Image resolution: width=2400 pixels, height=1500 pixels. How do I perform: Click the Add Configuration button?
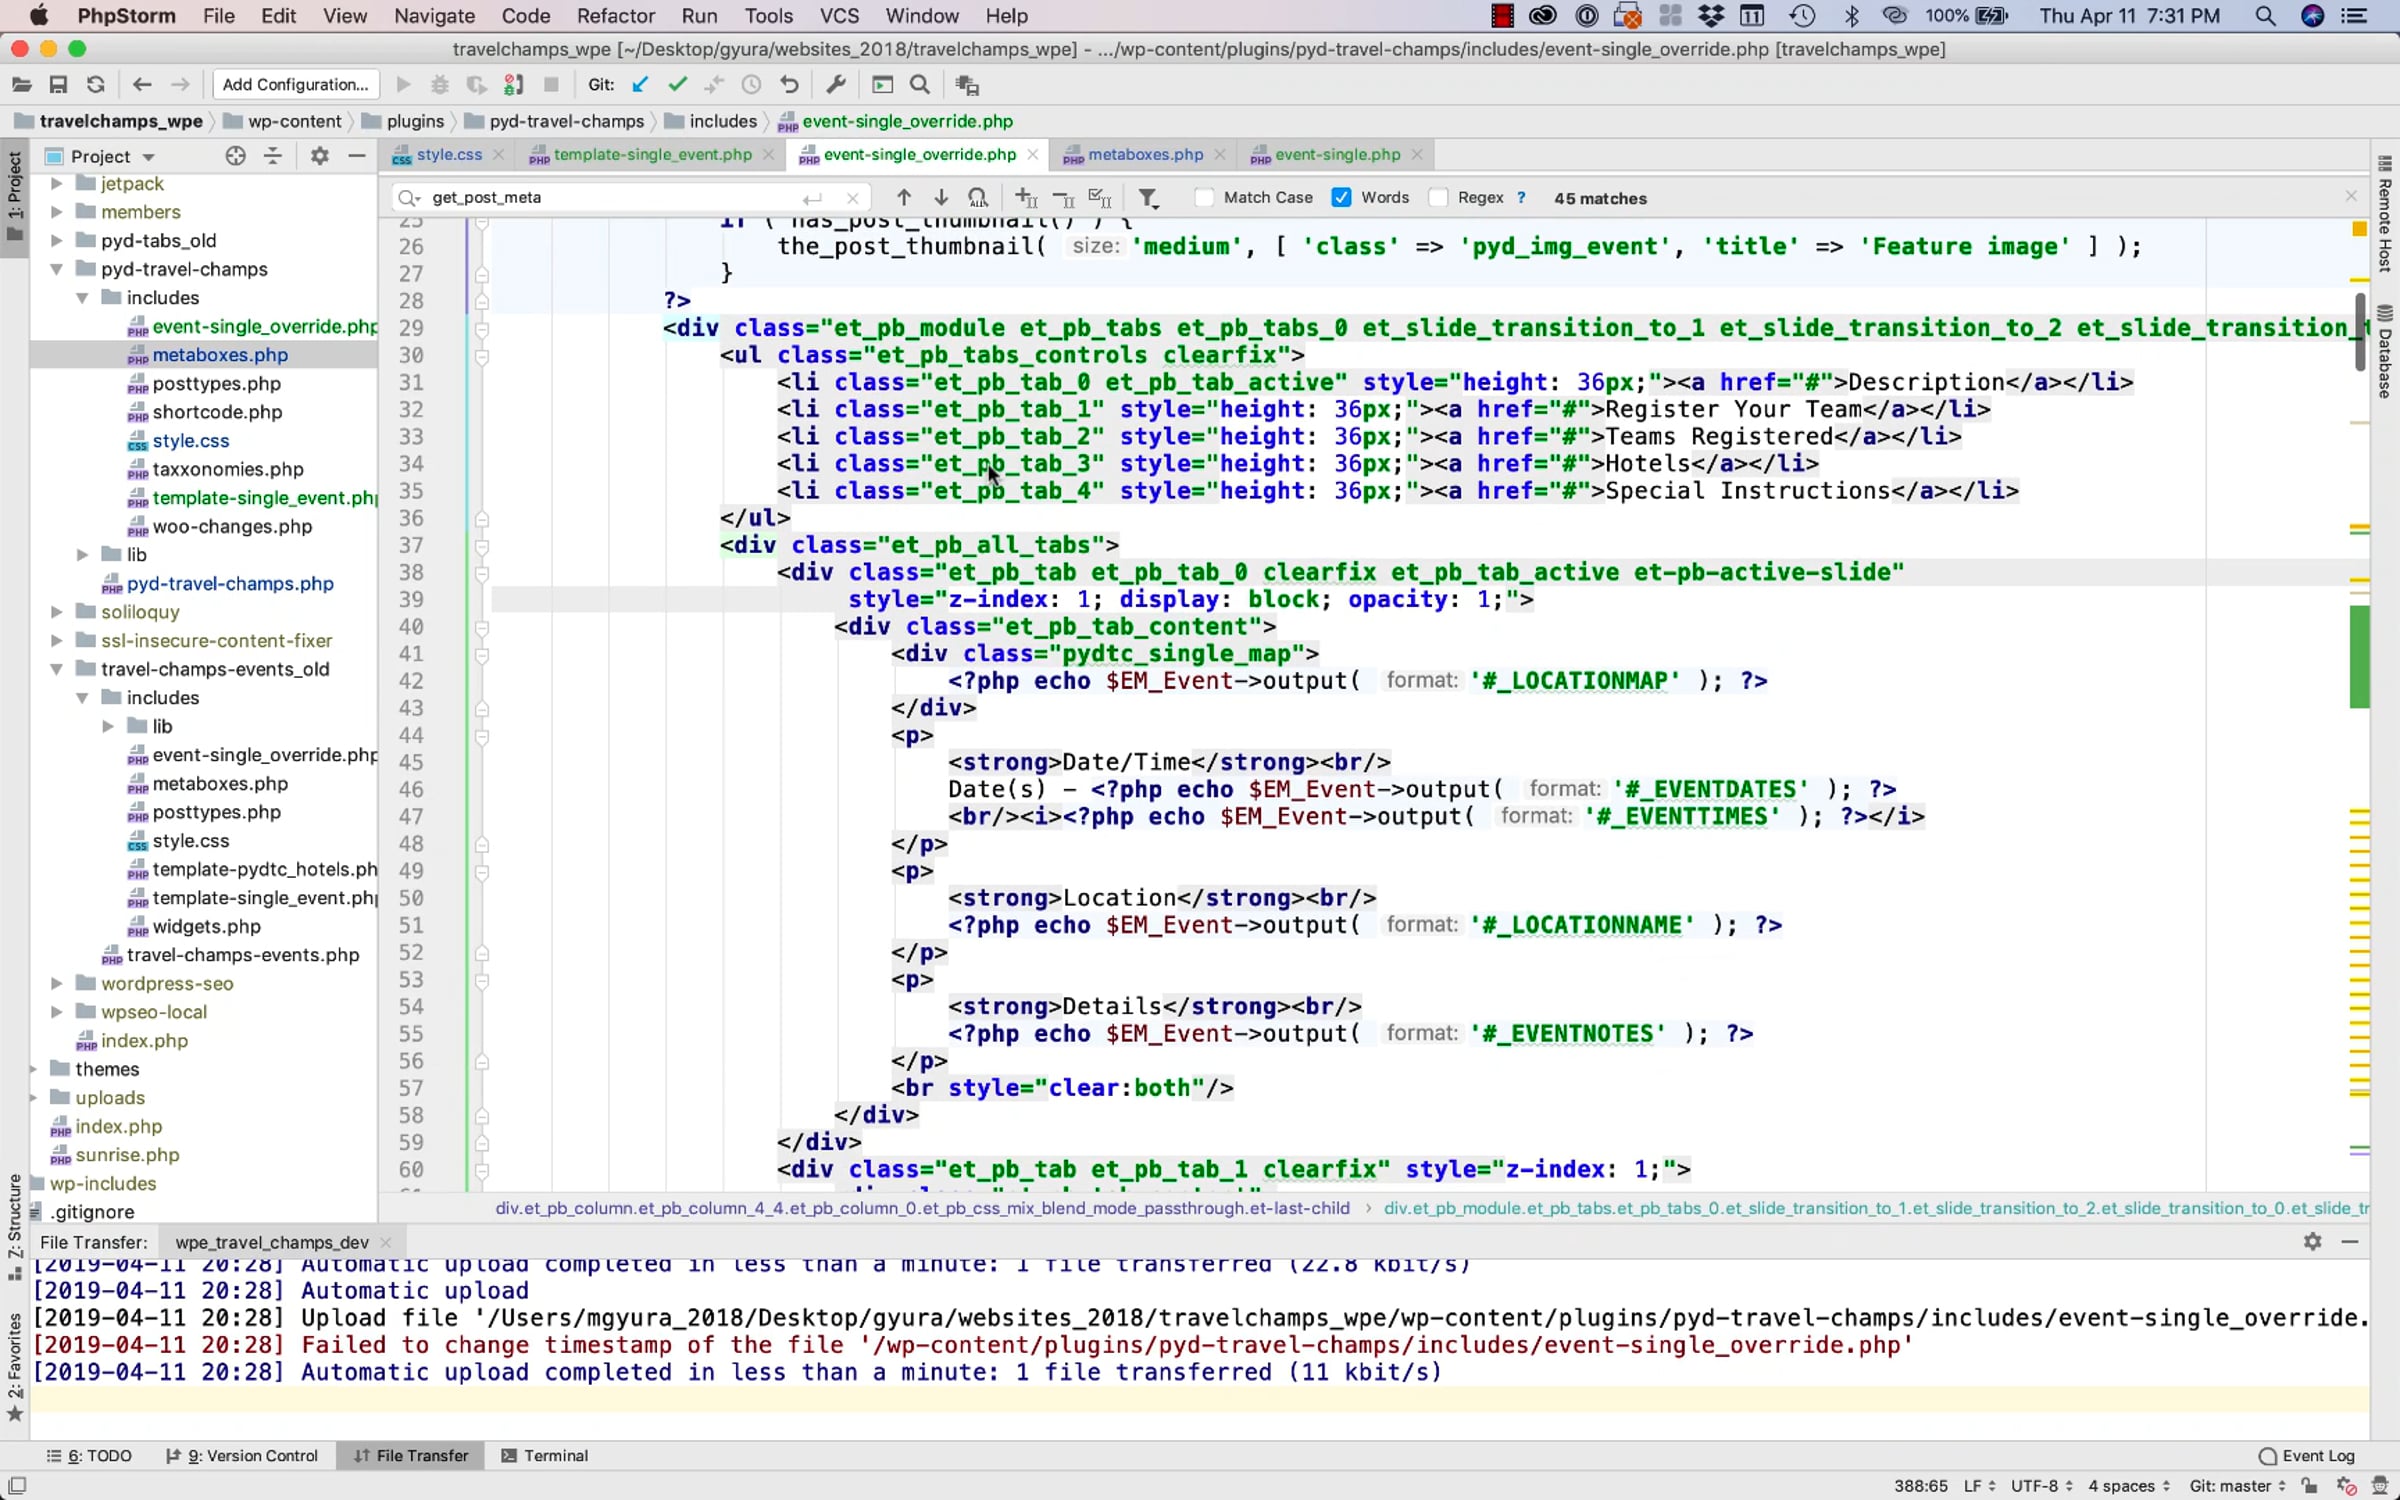click(295, 85)
